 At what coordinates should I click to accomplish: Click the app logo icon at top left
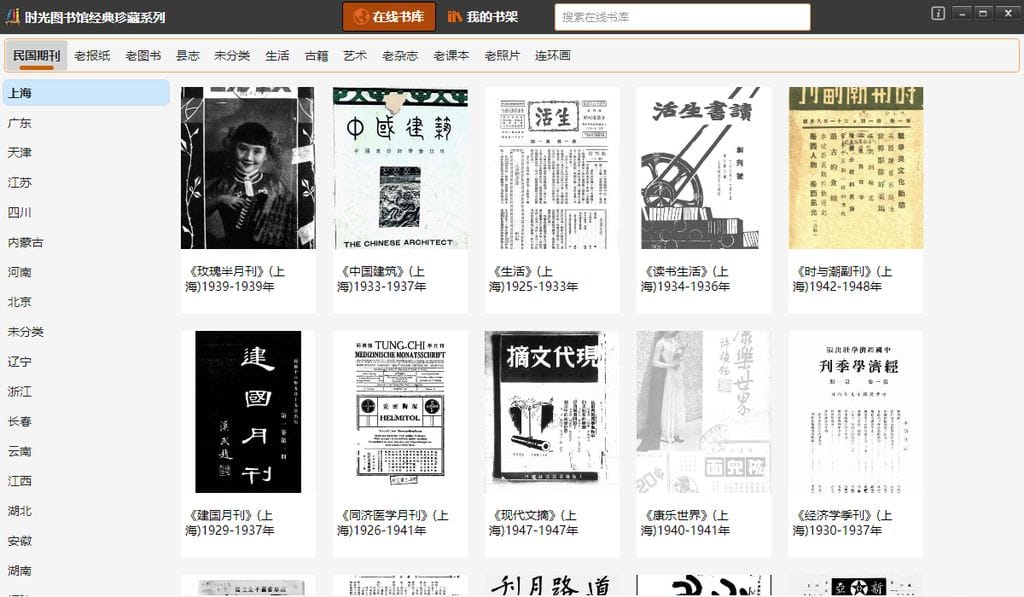11,17
